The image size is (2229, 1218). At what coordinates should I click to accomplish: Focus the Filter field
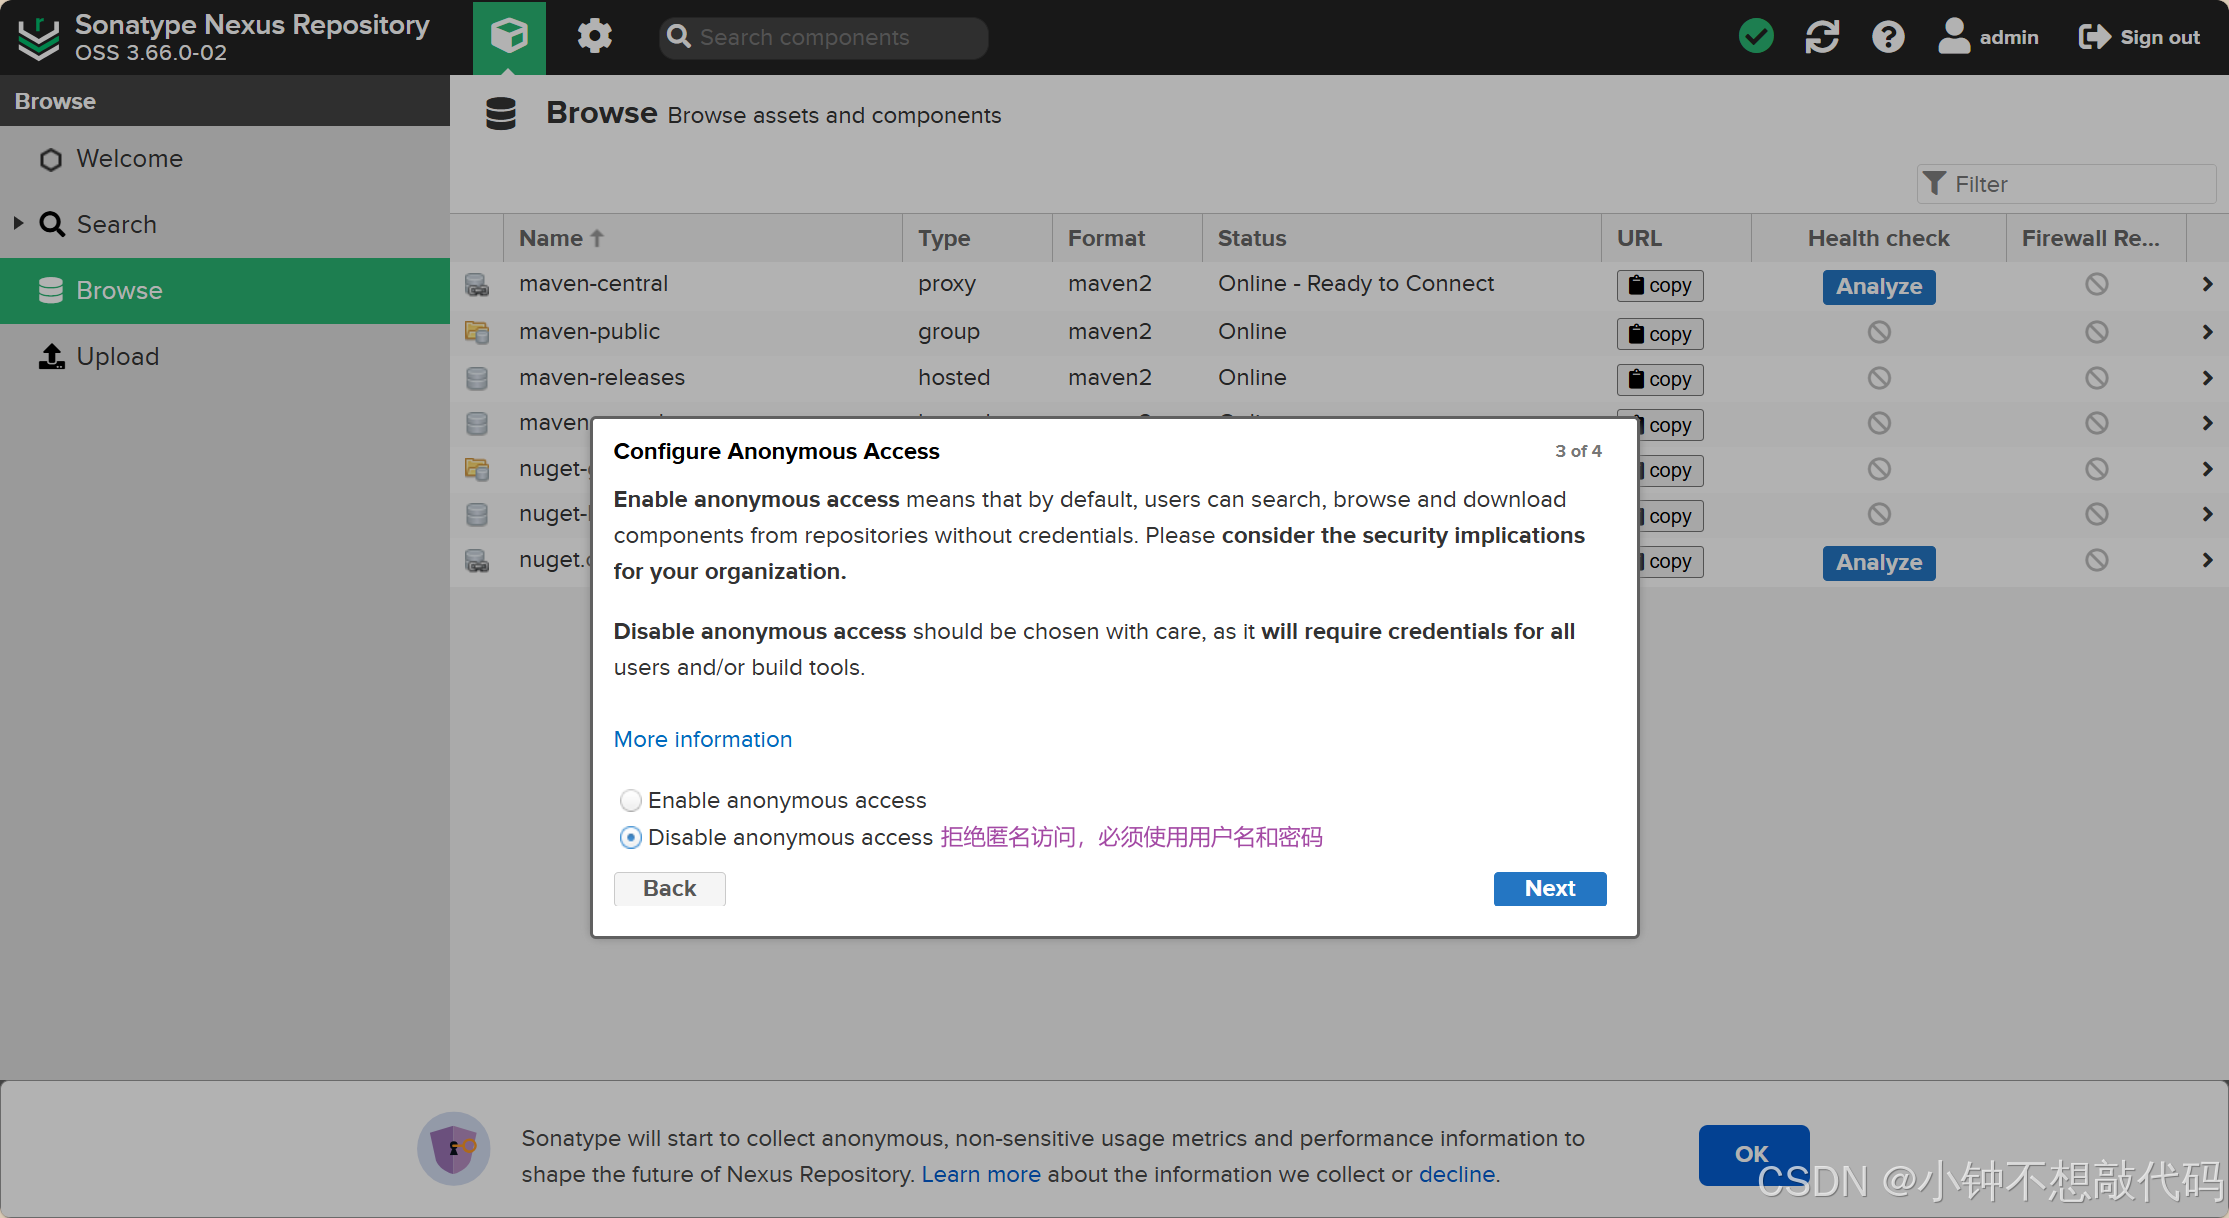(x=2066, y=184)
